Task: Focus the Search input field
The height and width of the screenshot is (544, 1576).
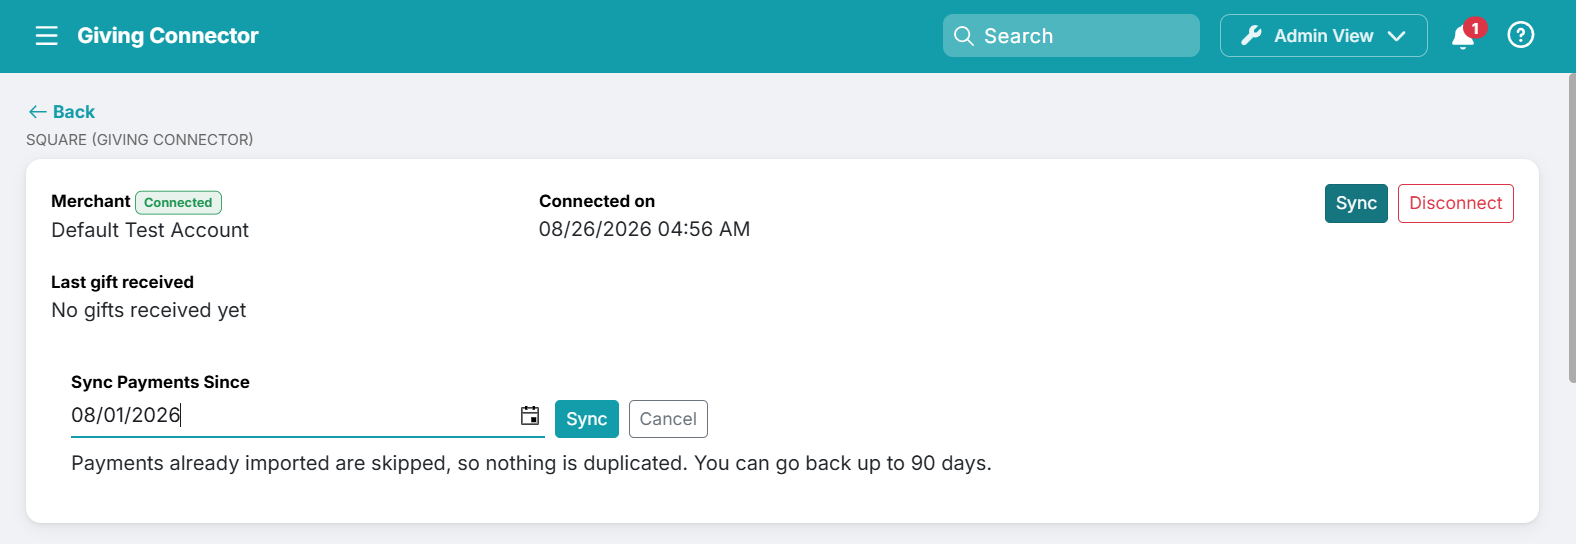Action: coord(1071,36)
